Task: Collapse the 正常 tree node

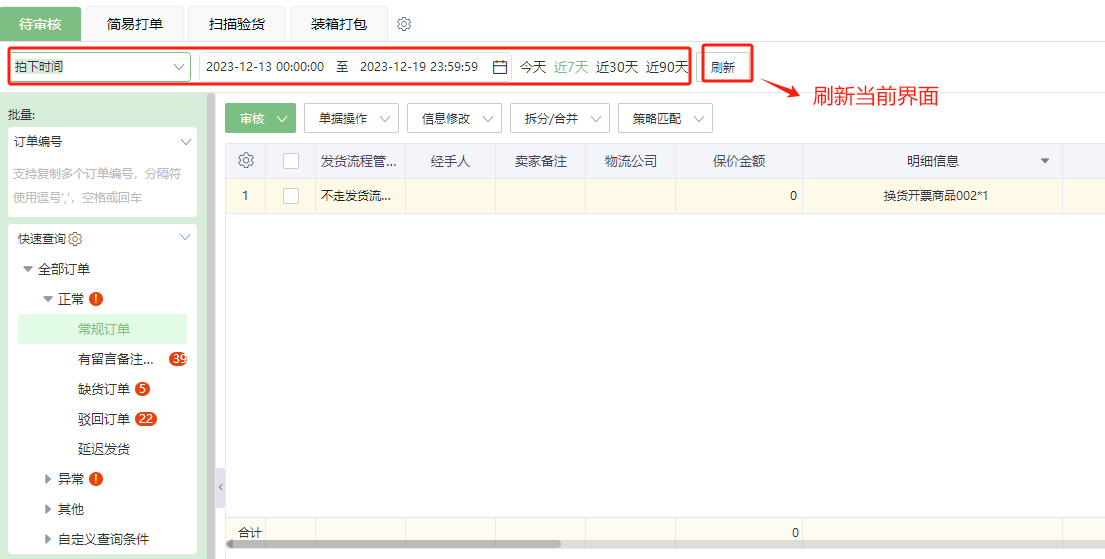Action: pos(48,299)
